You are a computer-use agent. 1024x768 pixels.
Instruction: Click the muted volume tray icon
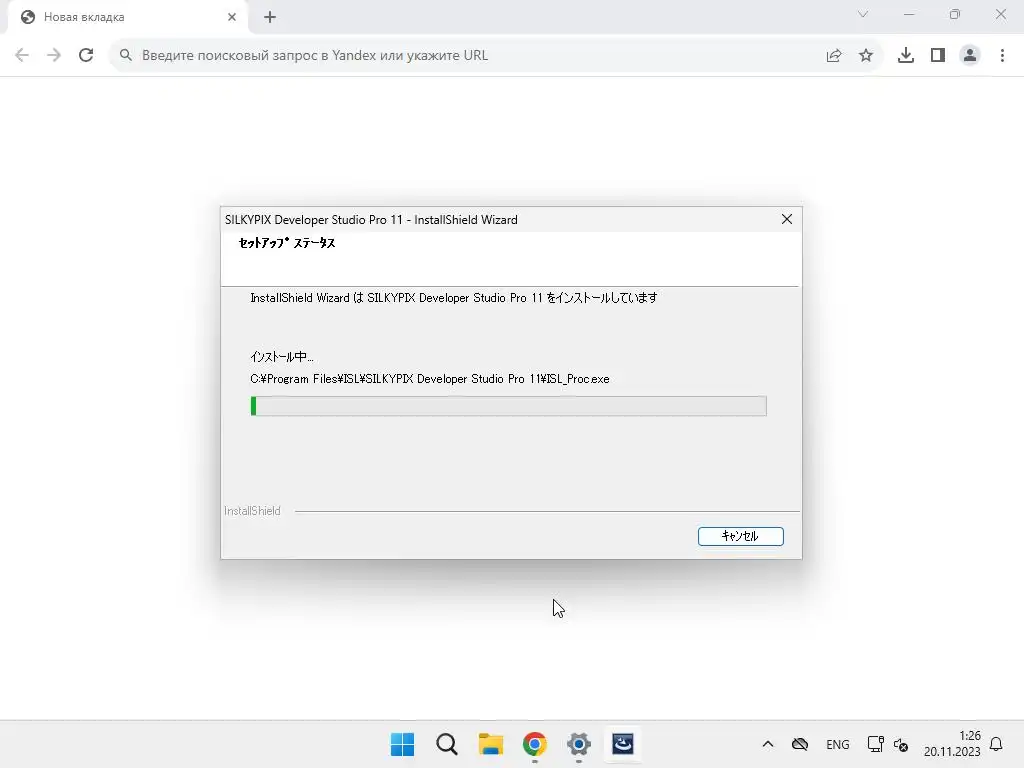pyautogui.click(x=901, y=744)
